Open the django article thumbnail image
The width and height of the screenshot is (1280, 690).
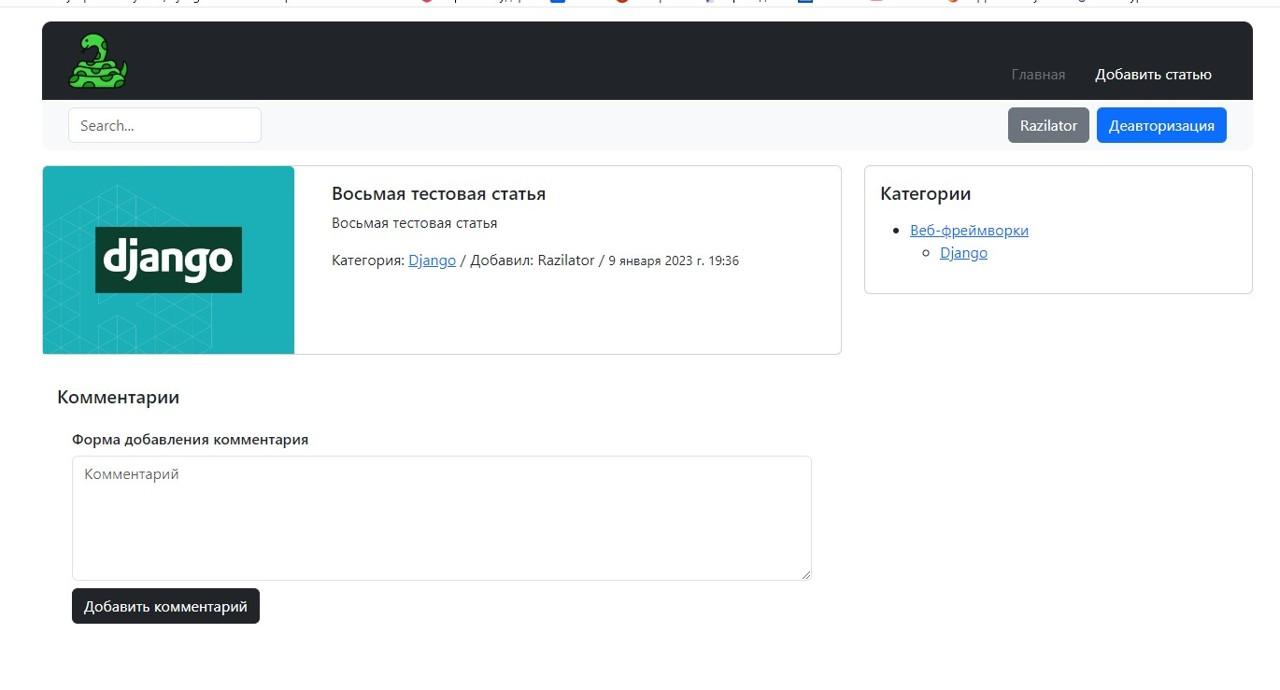coord(169,260)
